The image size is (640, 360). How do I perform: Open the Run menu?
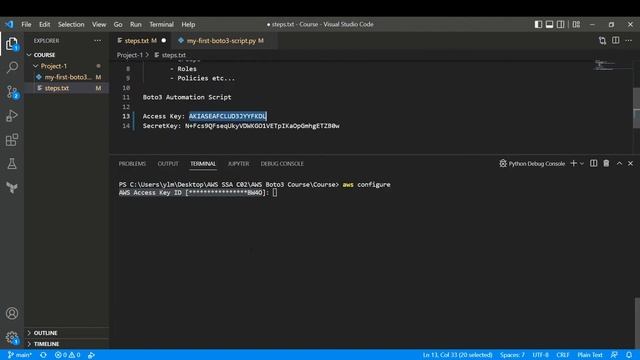pos(136,24)
